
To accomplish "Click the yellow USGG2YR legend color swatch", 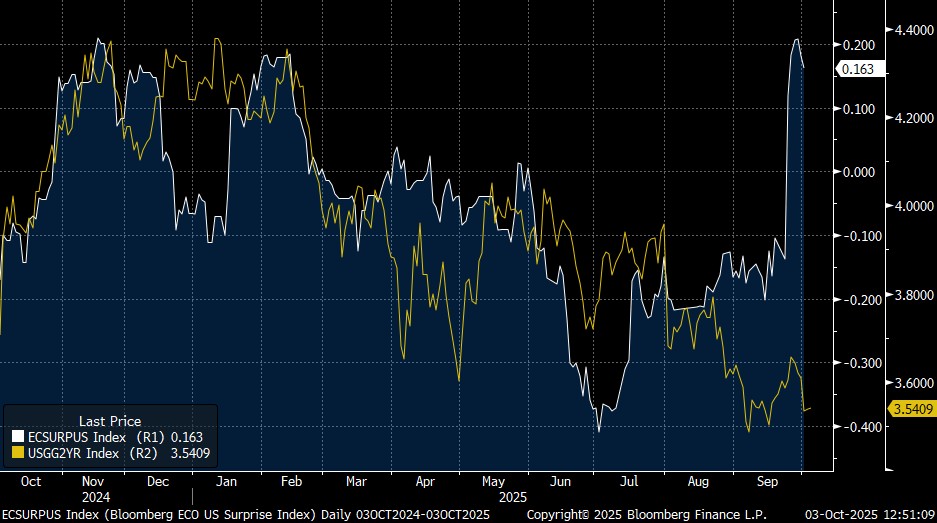I will [16, 453].
